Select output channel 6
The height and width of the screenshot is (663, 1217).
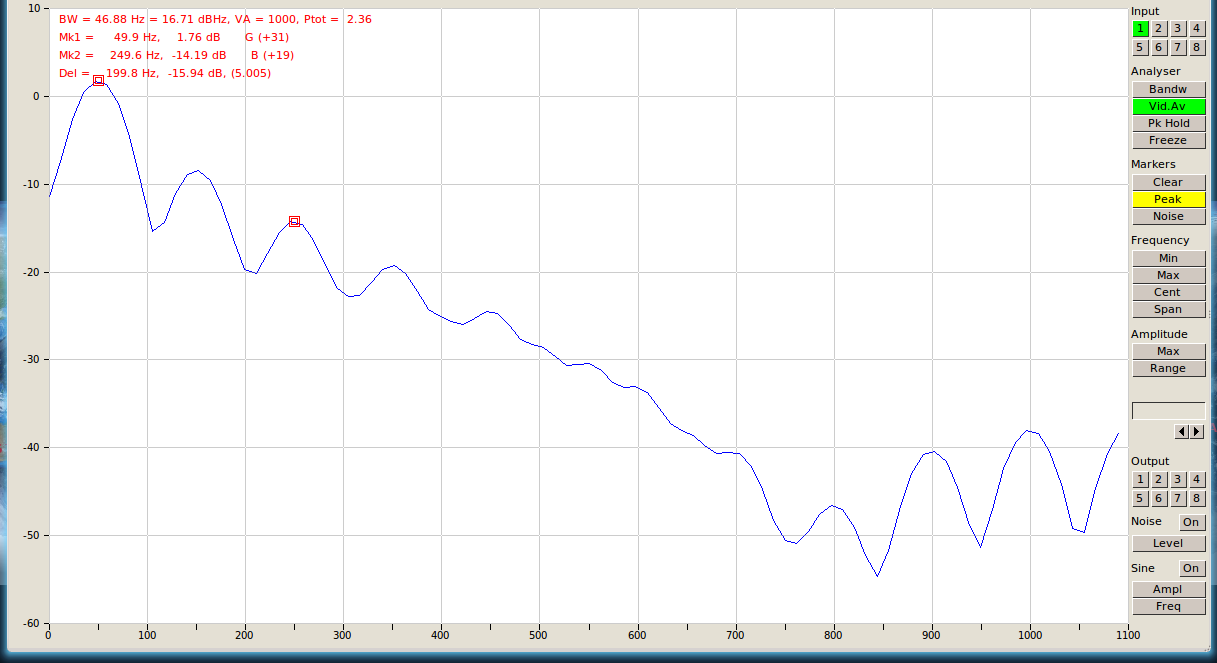click(x=1159, y=499)
